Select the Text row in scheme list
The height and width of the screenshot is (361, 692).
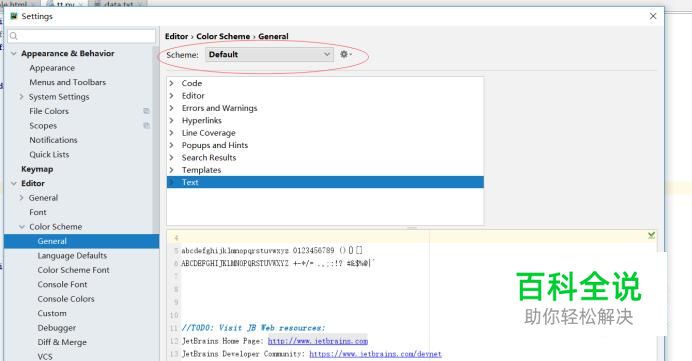pyautogui.click(x=325, y=182)
